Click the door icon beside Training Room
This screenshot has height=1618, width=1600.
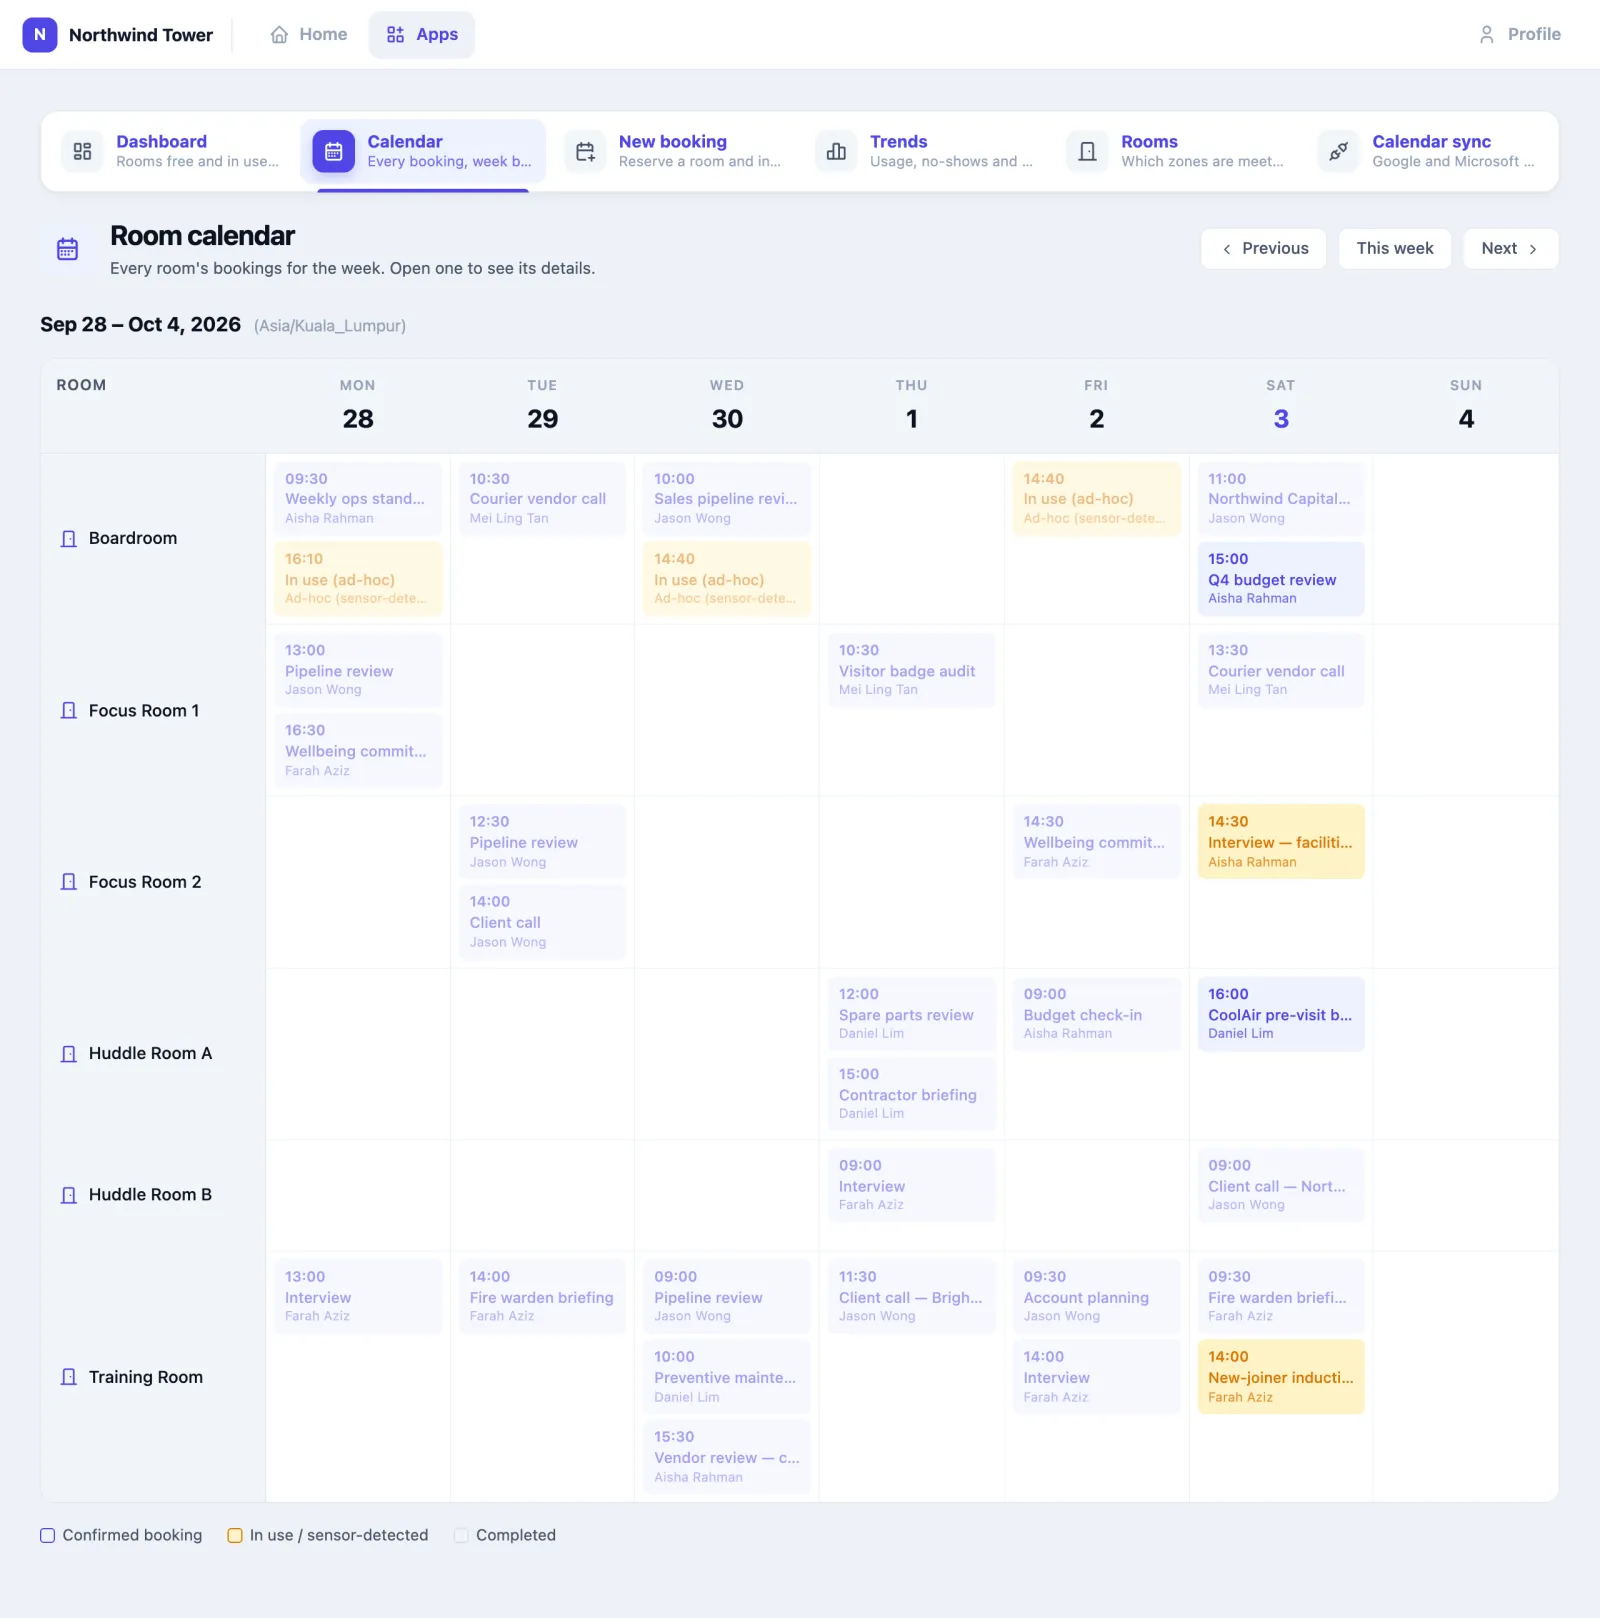[x=69, y=1376]
